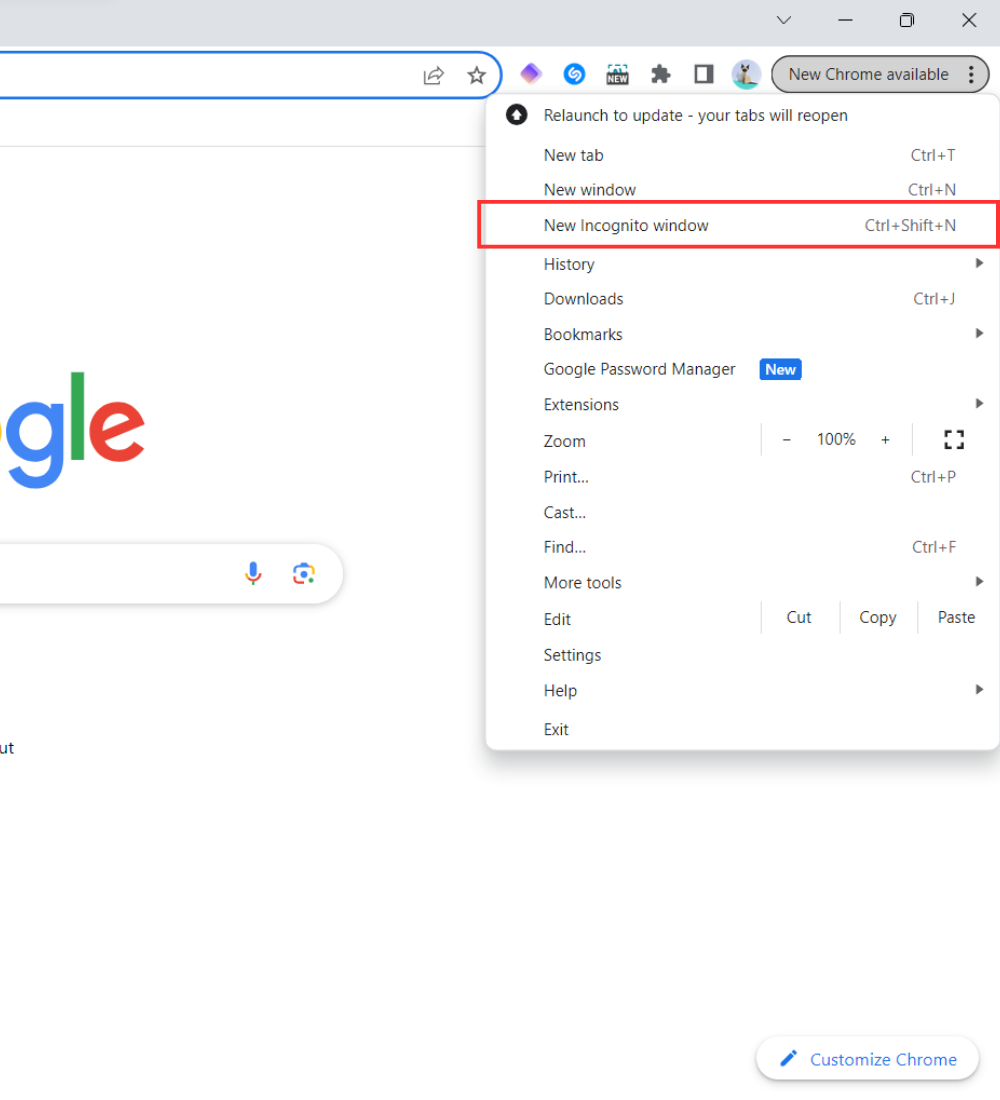This screenshot has width=1000, height=1100.
Task: Open the Shazam extension icon
Action: 574,74
